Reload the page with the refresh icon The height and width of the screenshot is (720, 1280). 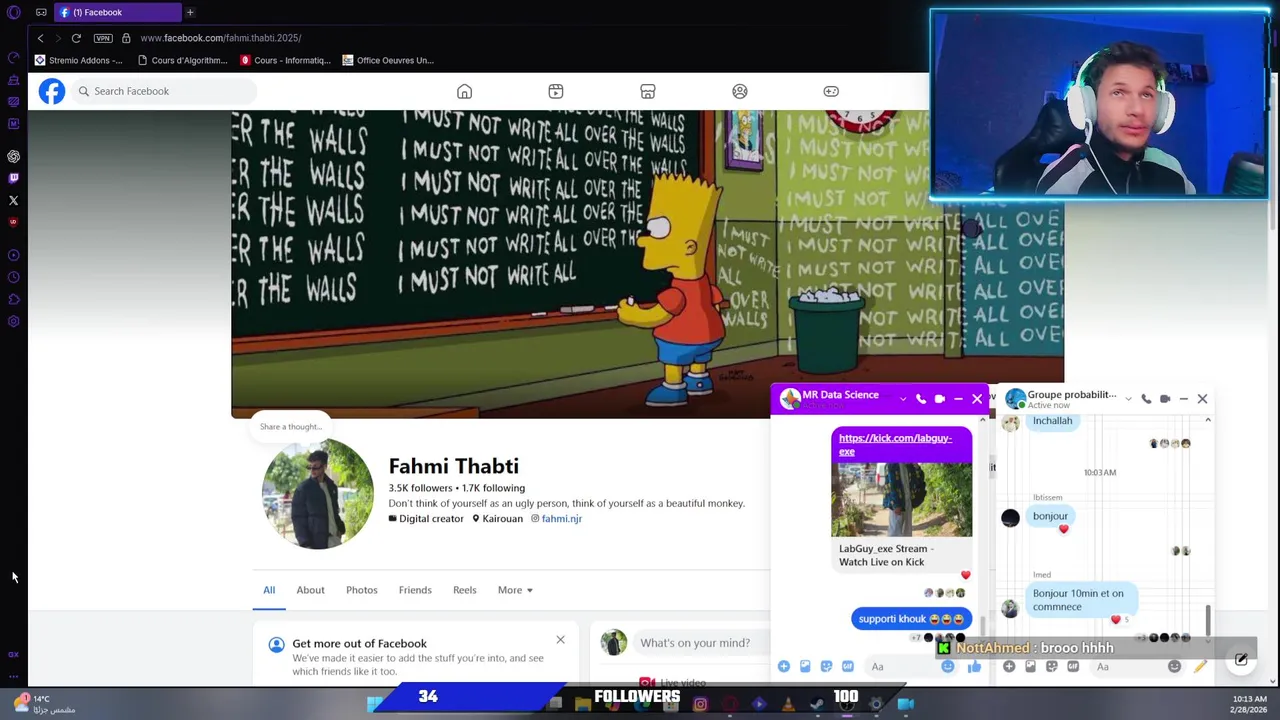point(76,38)
